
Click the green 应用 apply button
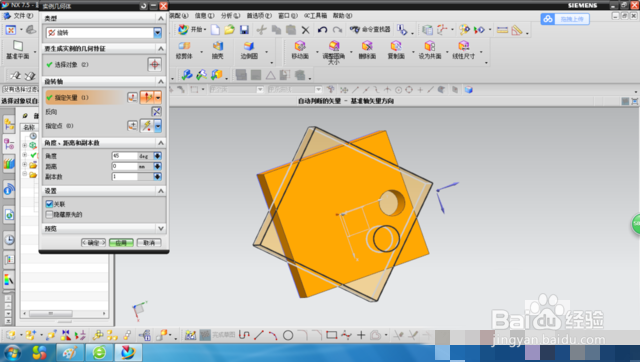click(121, 242)
